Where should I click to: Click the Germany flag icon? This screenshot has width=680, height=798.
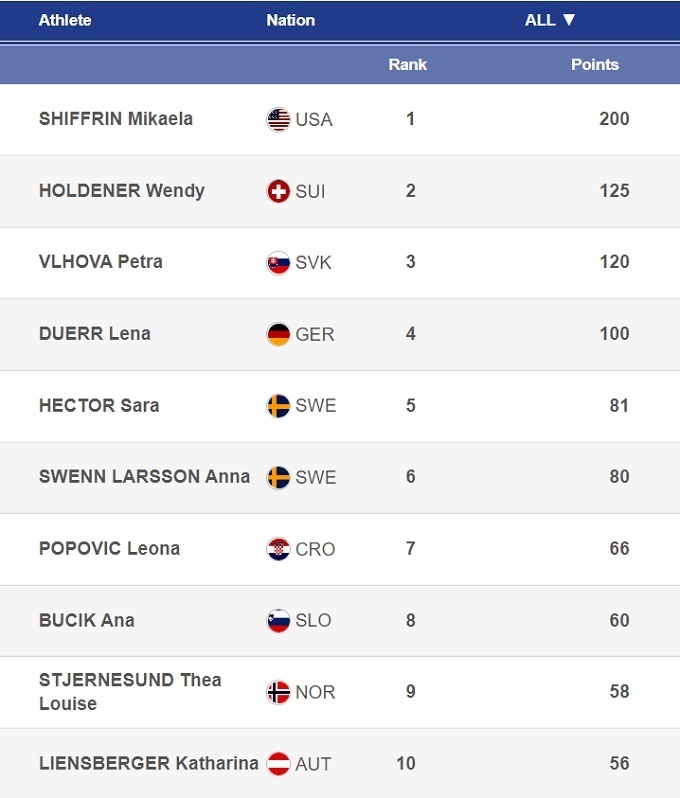pyautogui.click(x=278, y=334)
